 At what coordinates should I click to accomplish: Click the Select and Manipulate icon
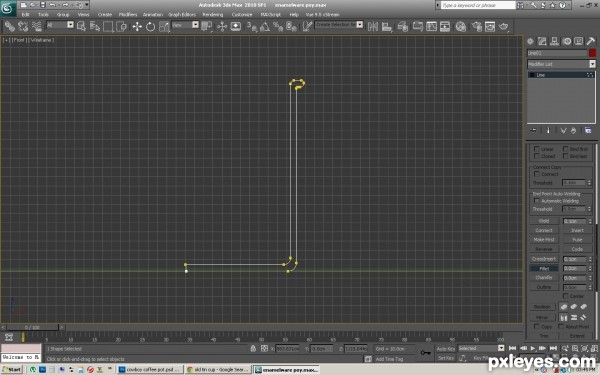[222, 26]
